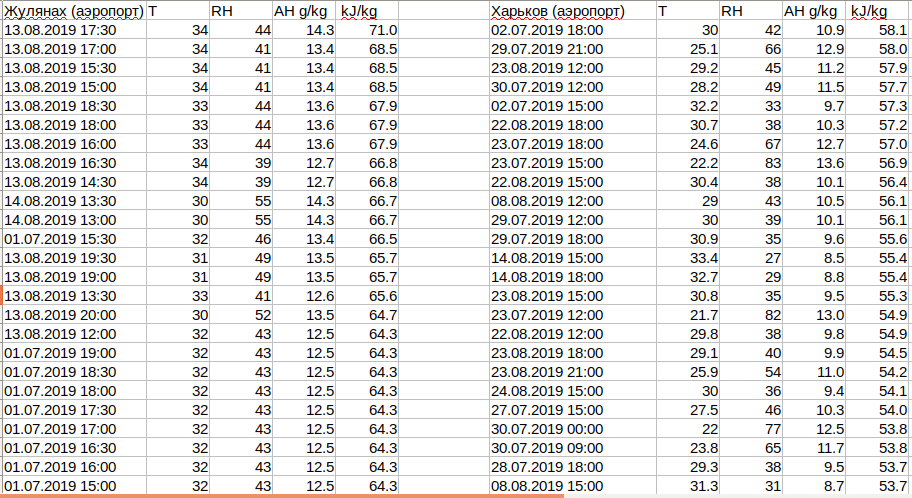
Task: Select Kharkiv date cell '14.08.2019 15:00'
Action: (573, 258)
